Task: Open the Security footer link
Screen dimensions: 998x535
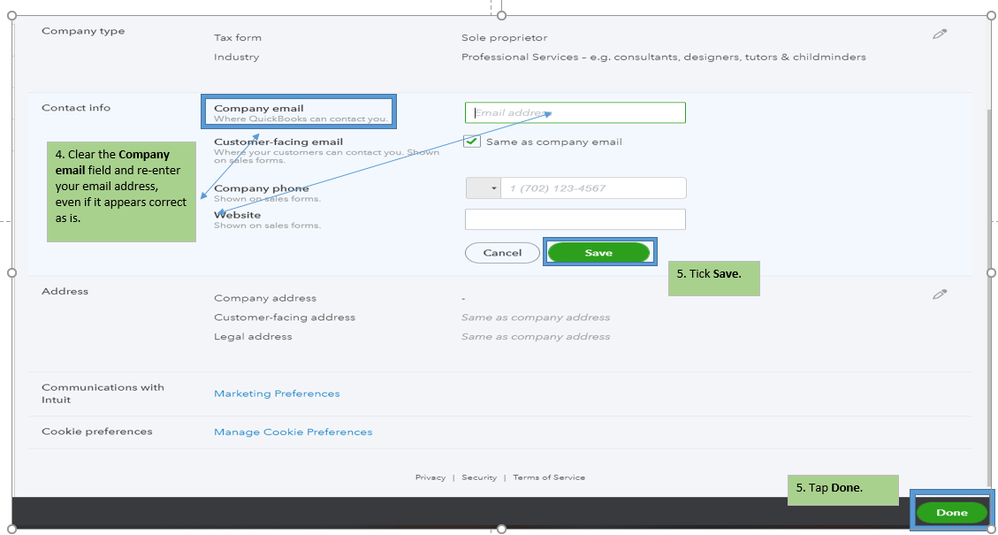Action: (x=479, y=477)
